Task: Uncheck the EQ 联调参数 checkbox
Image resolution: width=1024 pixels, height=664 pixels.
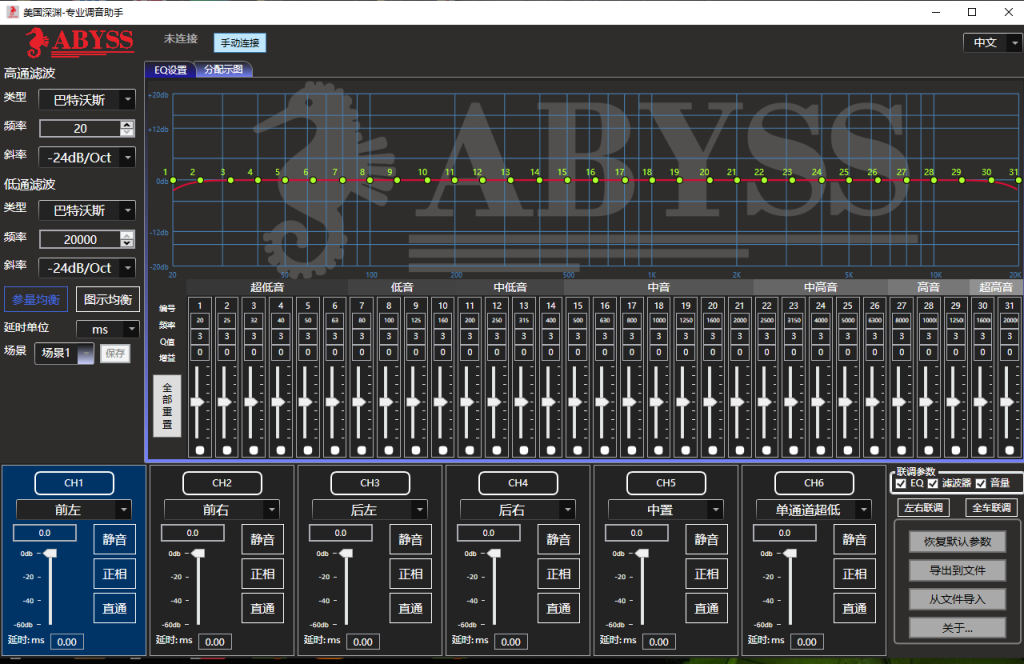Action: pos(901,483)
